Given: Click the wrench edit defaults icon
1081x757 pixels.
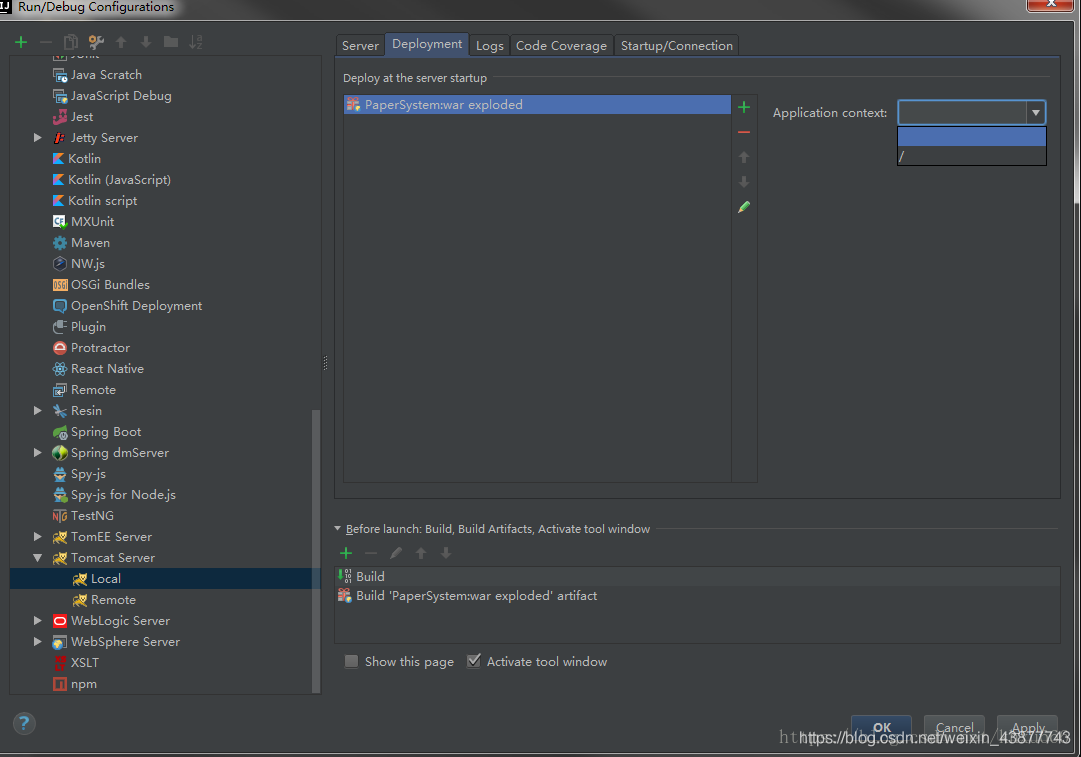Looking at the screenshot, I should click(x=96, y=42).
